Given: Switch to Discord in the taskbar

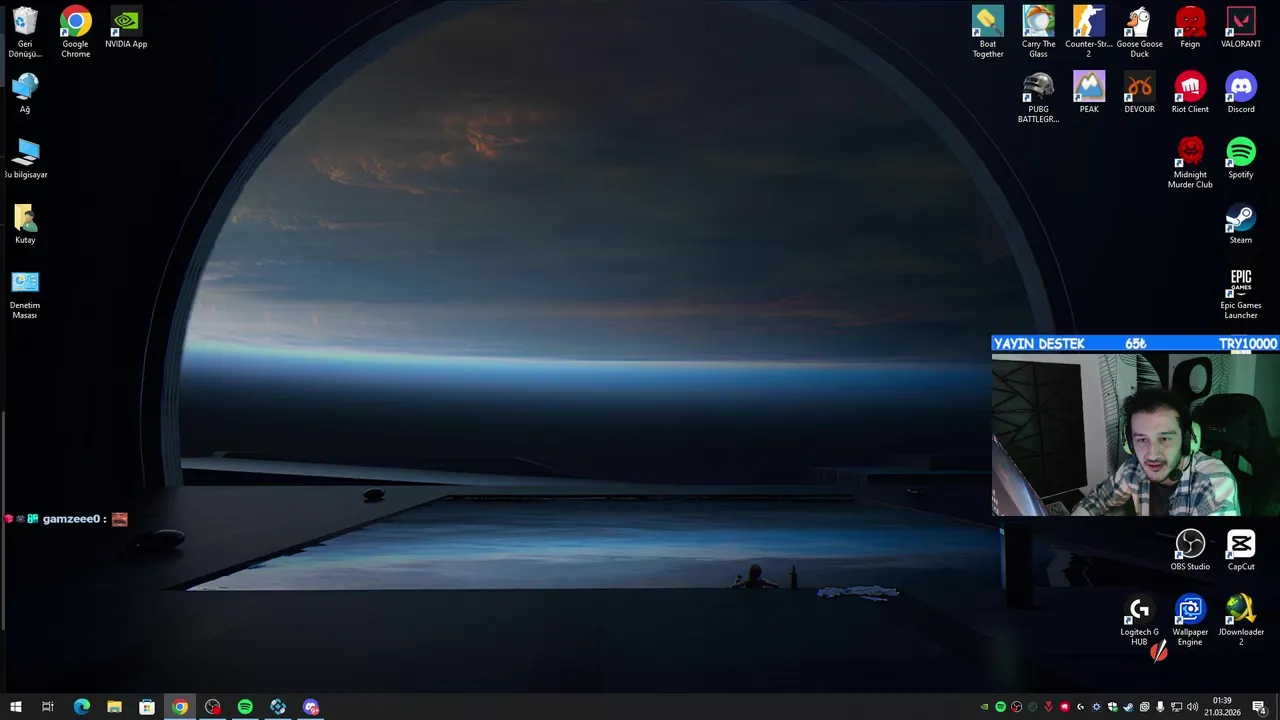Looking at the screenshot, I should coord(311,707).
